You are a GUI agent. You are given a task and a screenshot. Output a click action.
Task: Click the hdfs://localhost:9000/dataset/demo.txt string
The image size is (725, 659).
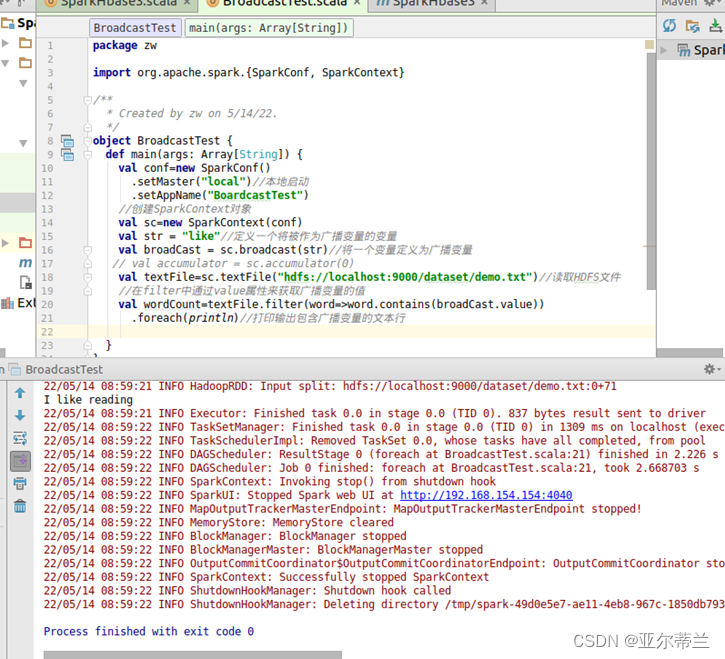click(405, 277)
